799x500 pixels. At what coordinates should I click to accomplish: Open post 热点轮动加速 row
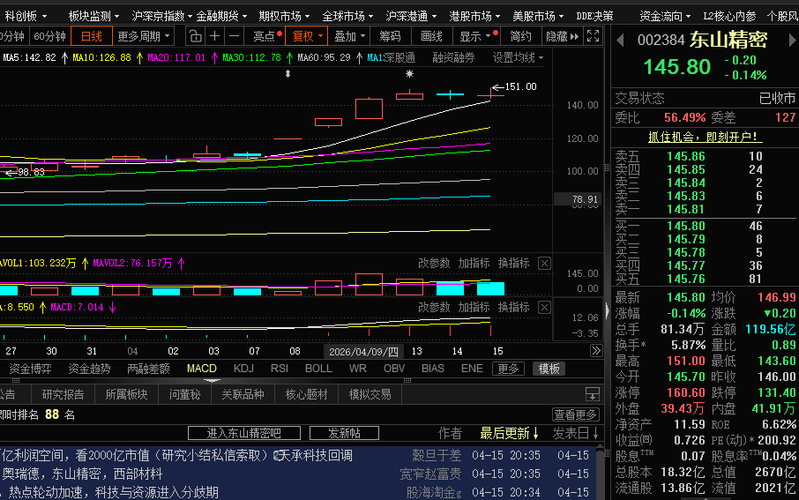pos(298,492)
